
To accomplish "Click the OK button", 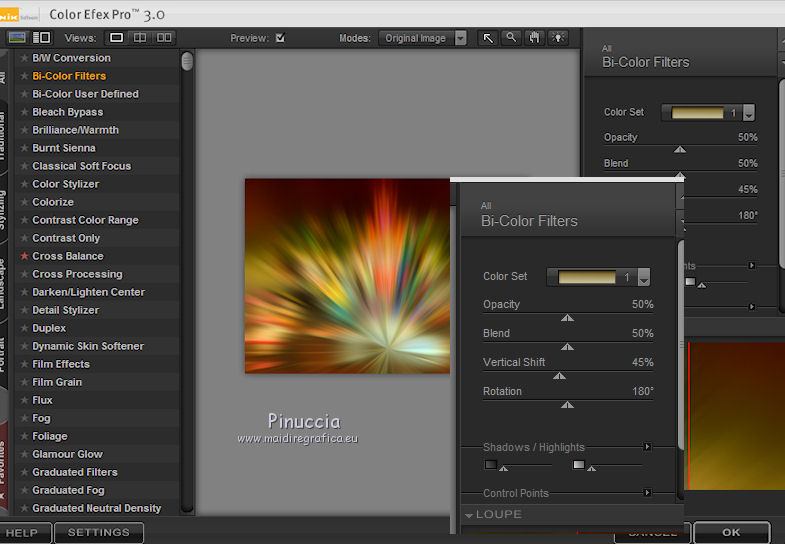I will point(731,533).
